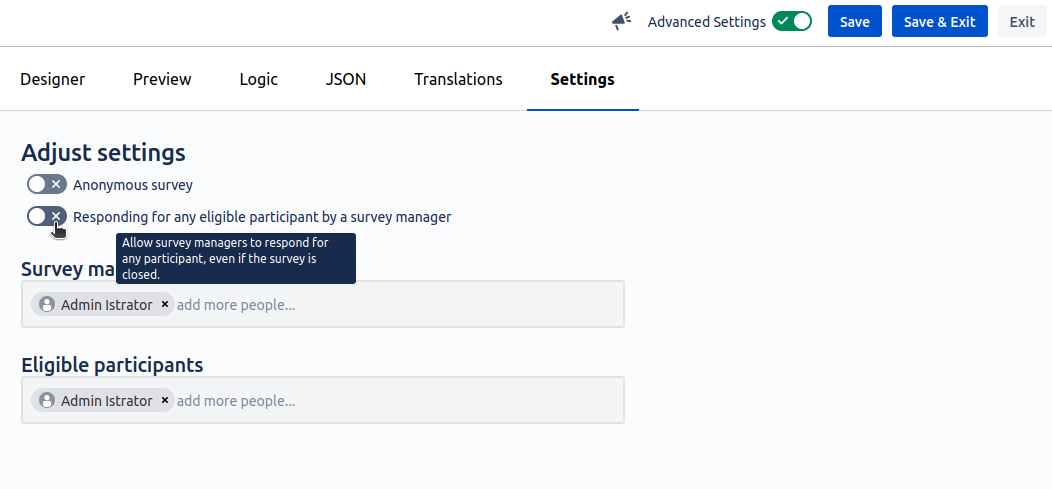Click the Save button
1052x489 pixels.
[x=854, y=21]
